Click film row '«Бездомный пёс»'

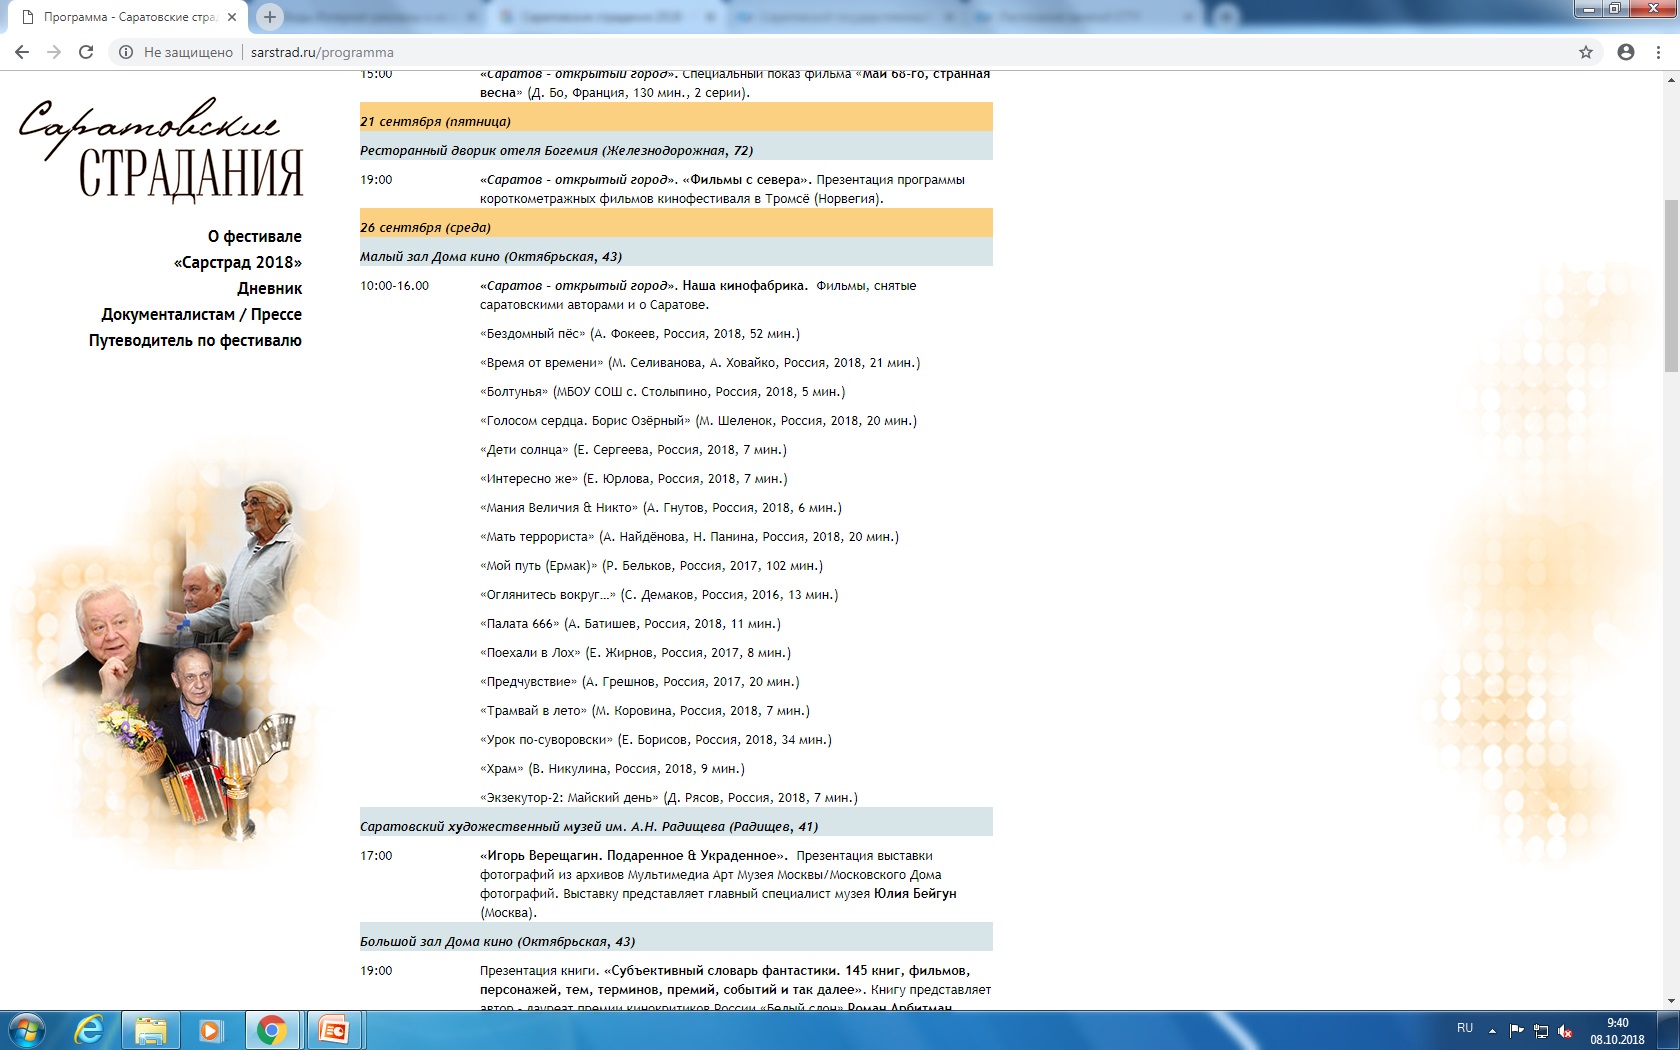(640, 334)
